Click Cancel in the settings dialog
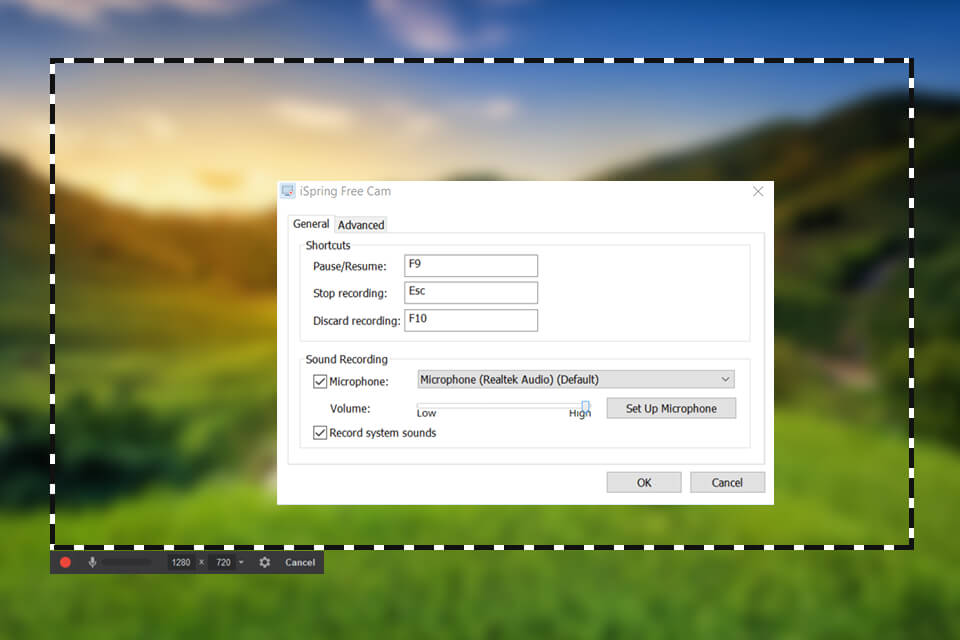 pyautogui.click(x=727, y=483)
